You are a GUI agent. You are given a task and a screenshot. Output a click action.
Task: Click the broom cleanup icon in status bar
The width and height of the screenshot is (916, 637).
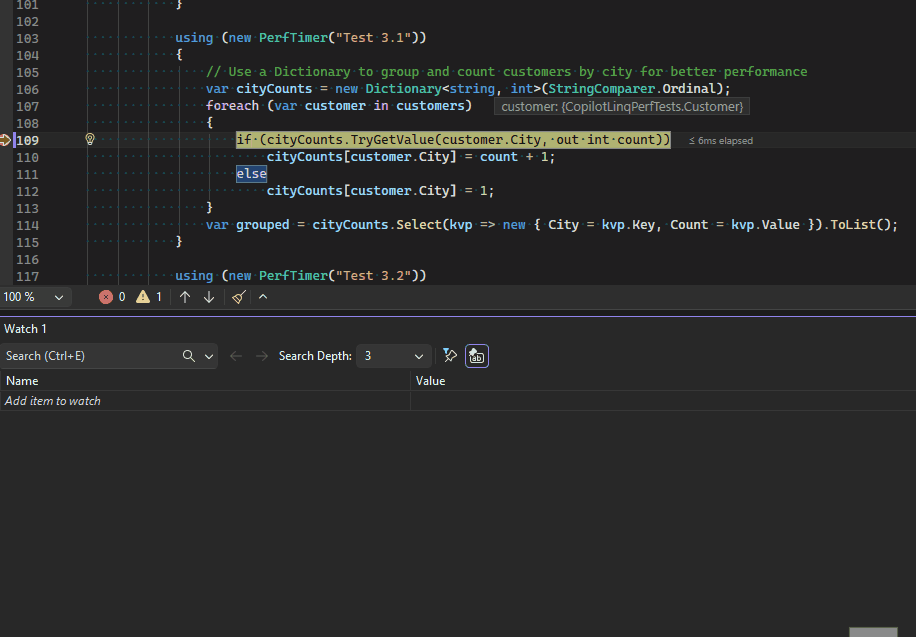pyautogui.click(x=238, y=296)
